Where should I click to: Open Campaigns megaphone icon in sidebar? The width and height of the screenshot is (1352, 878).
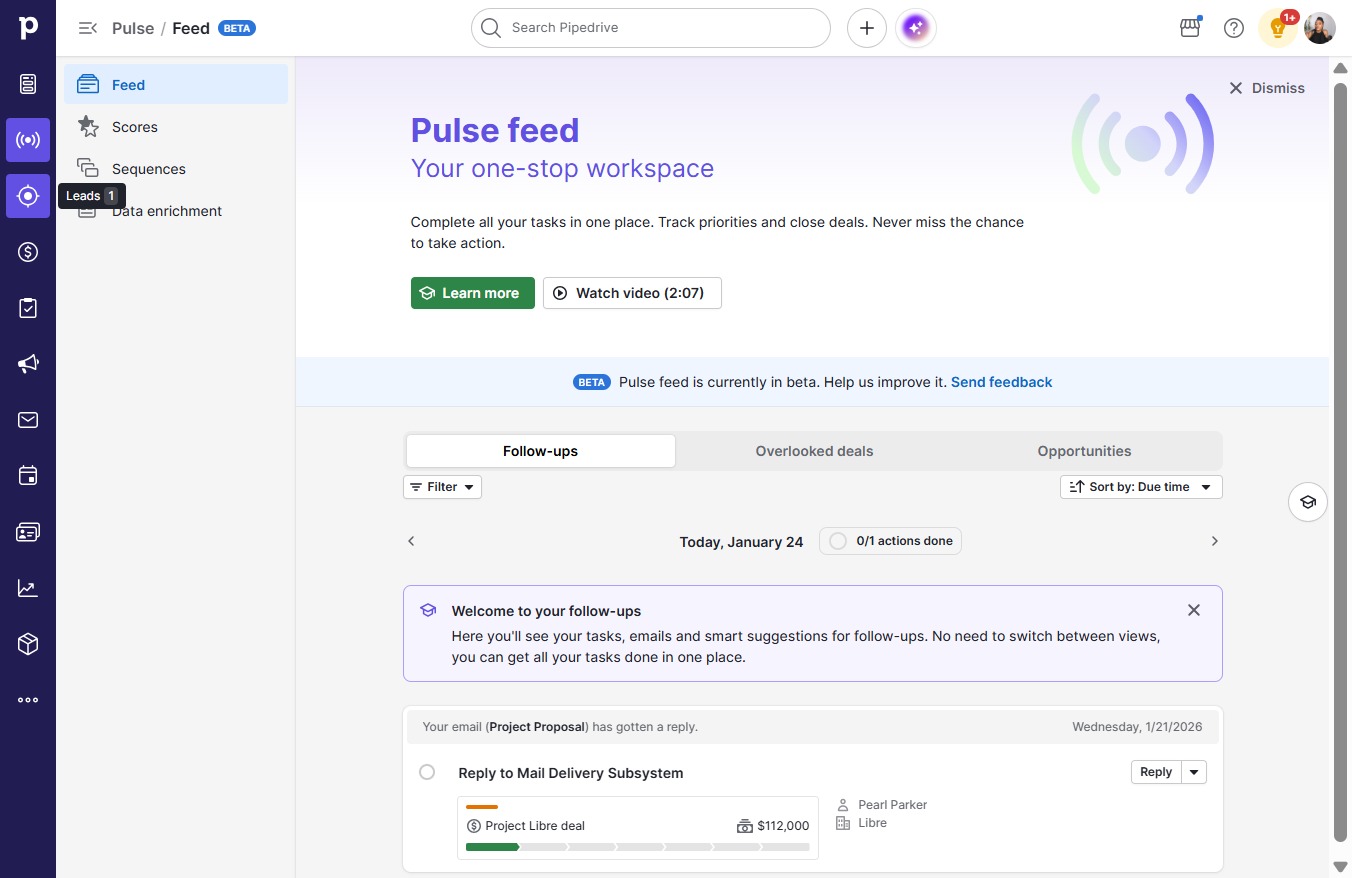(x=28, y=364)
